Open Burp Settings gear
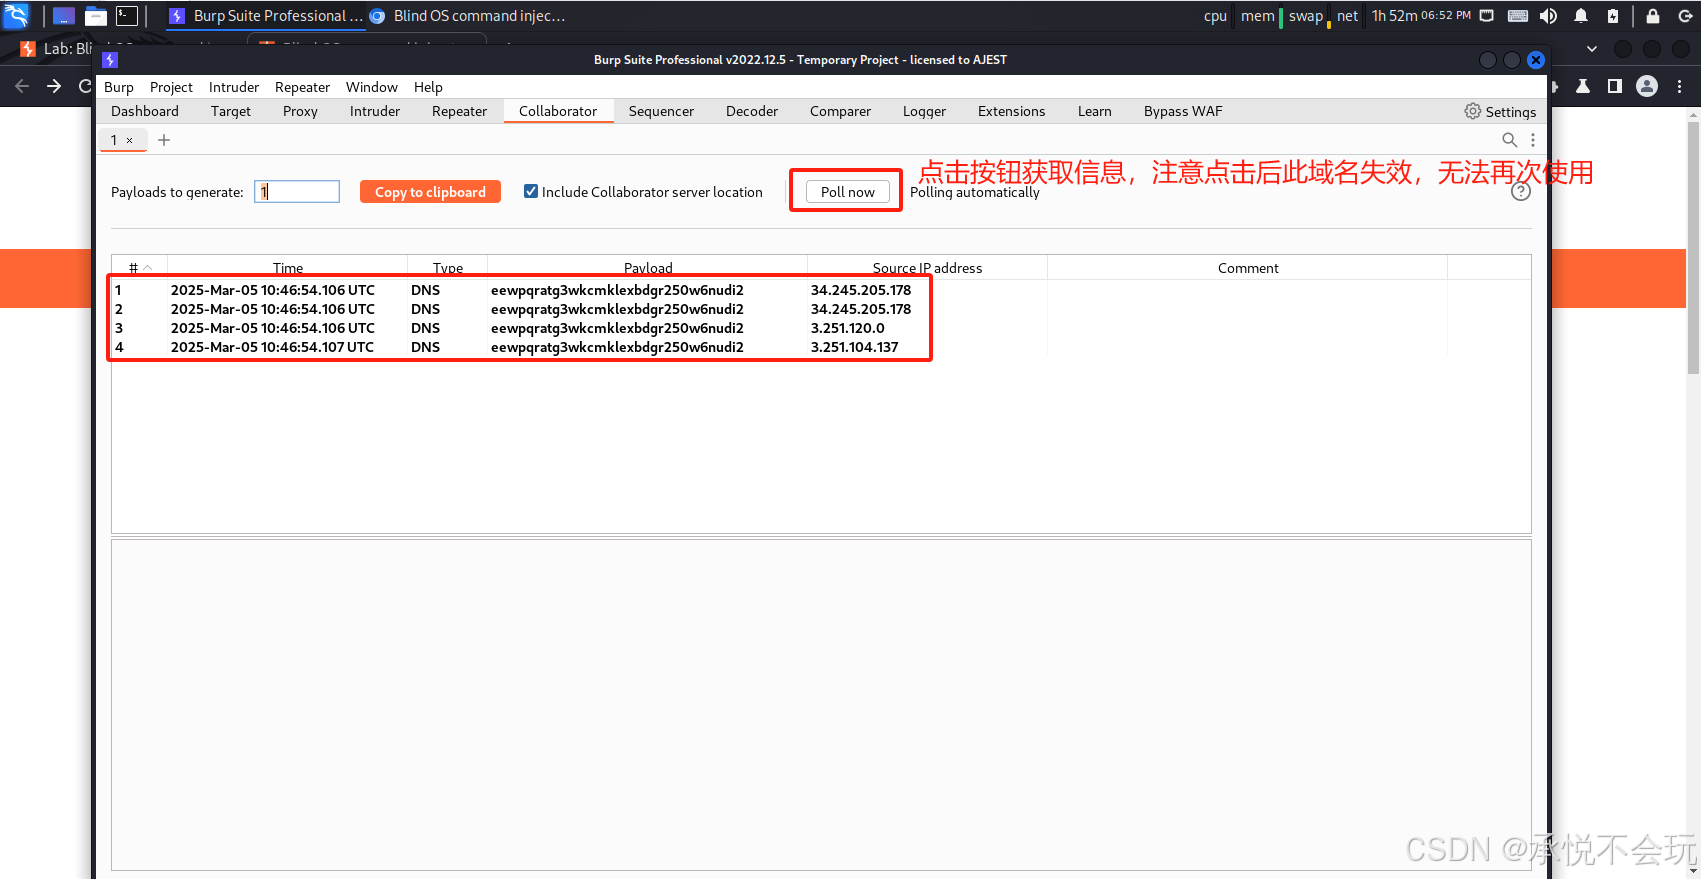The width and height of the screenshot is (1701, 879). tap(1500, 112)
